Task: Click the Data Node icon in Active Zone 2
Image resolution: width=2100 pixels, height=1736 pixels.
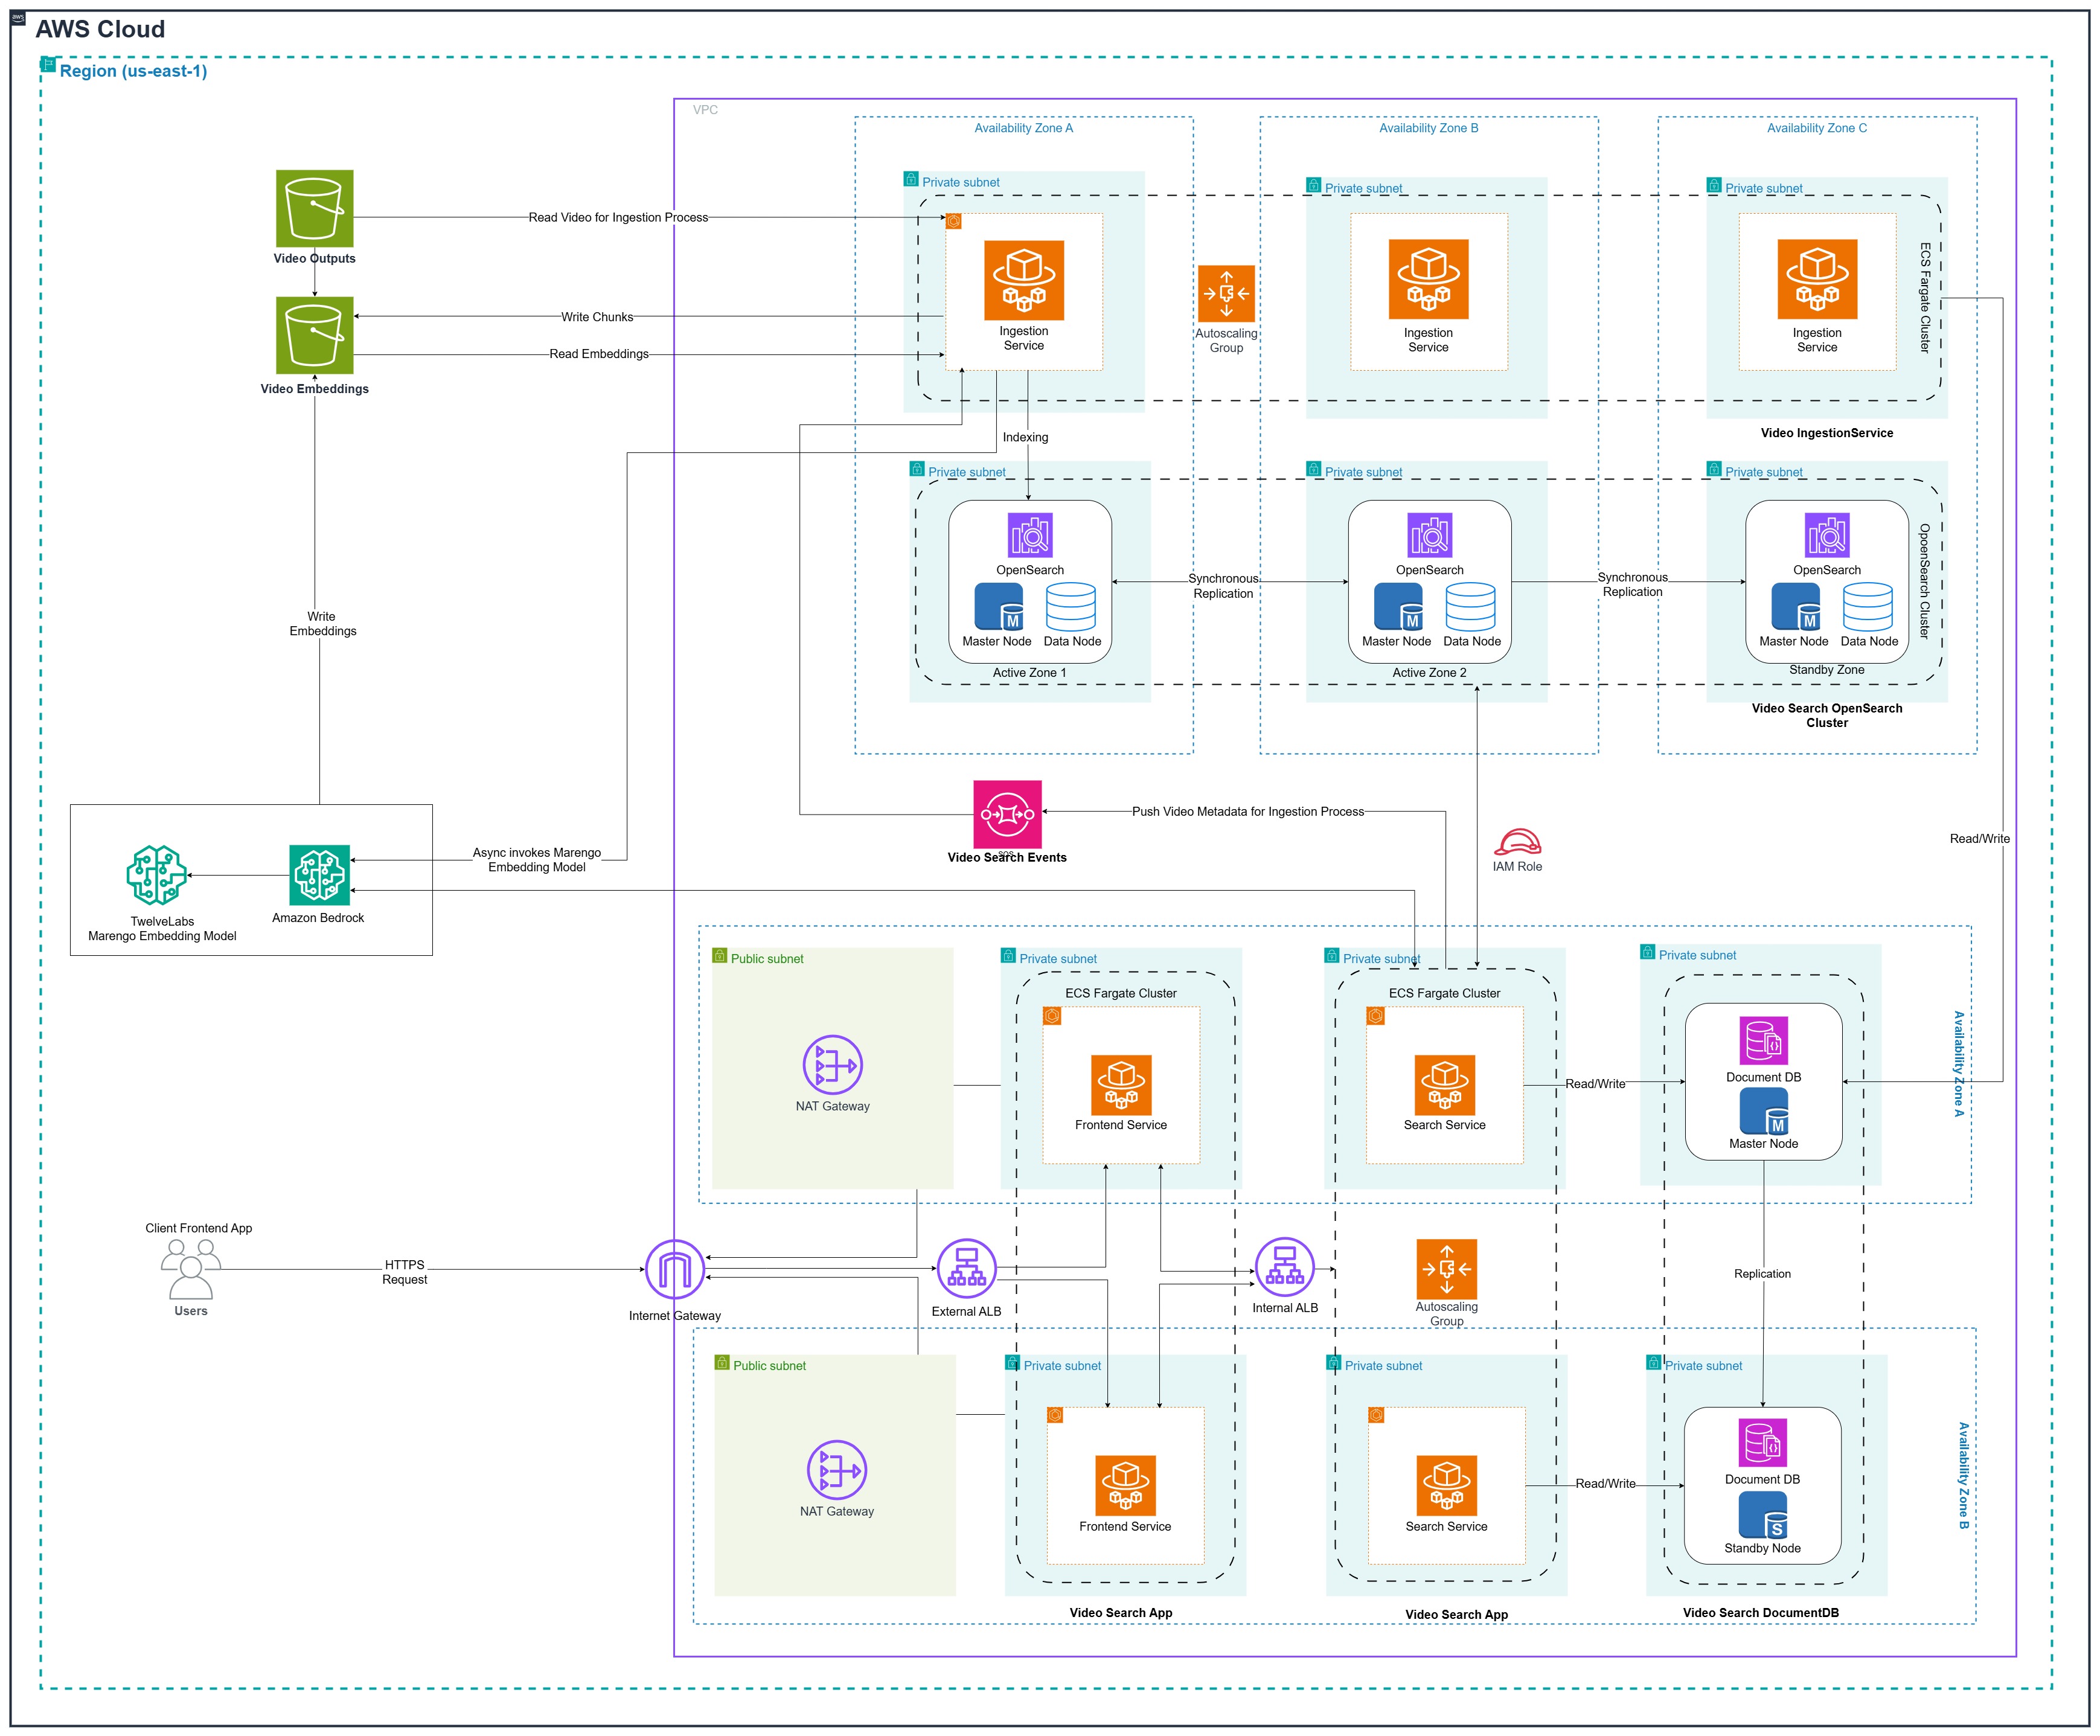Action: (1470, 607)
